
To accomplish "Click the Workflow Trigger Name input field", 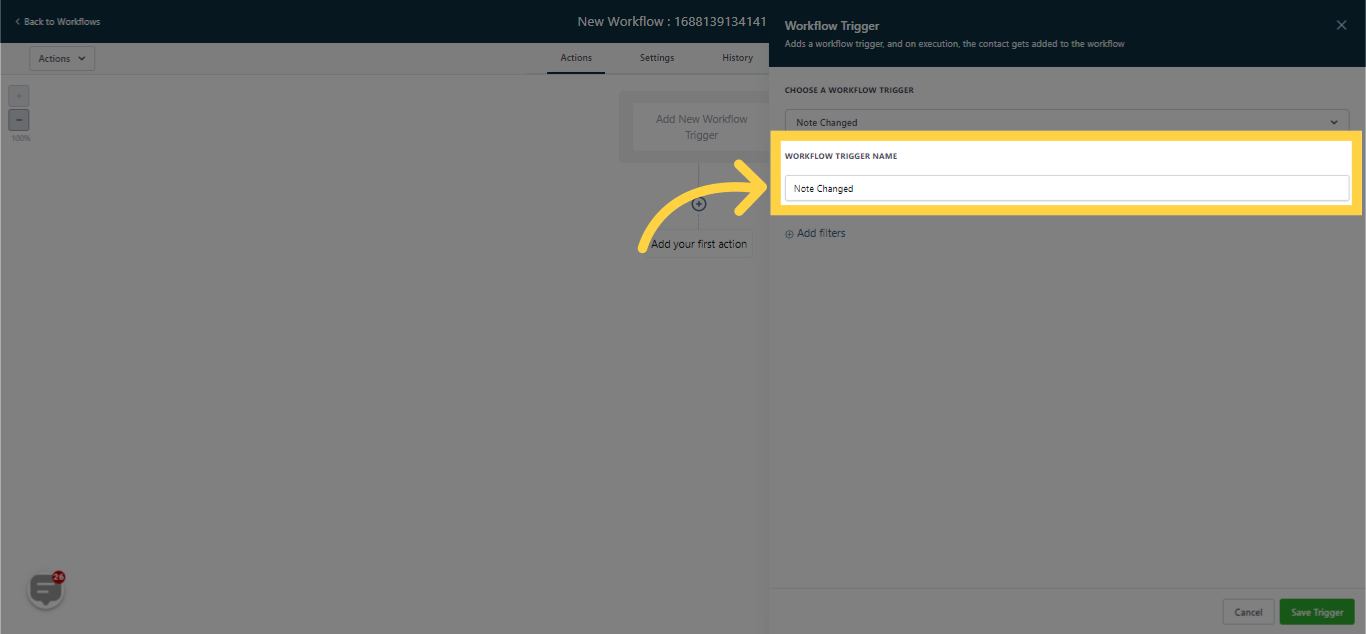I will [x=1066, y=188].
